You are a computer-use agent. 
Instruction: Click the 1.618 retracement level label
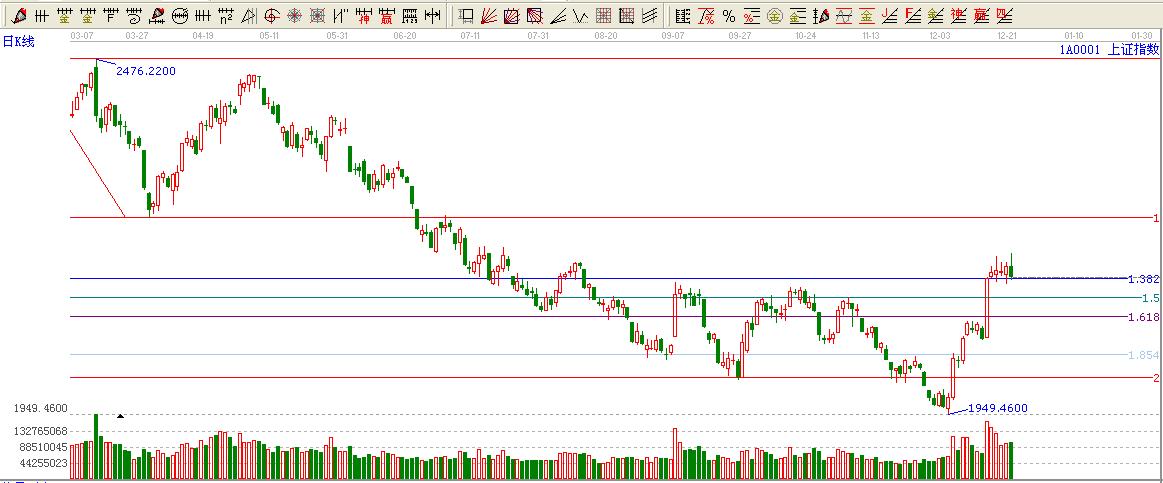click(x=1142, y=317)
